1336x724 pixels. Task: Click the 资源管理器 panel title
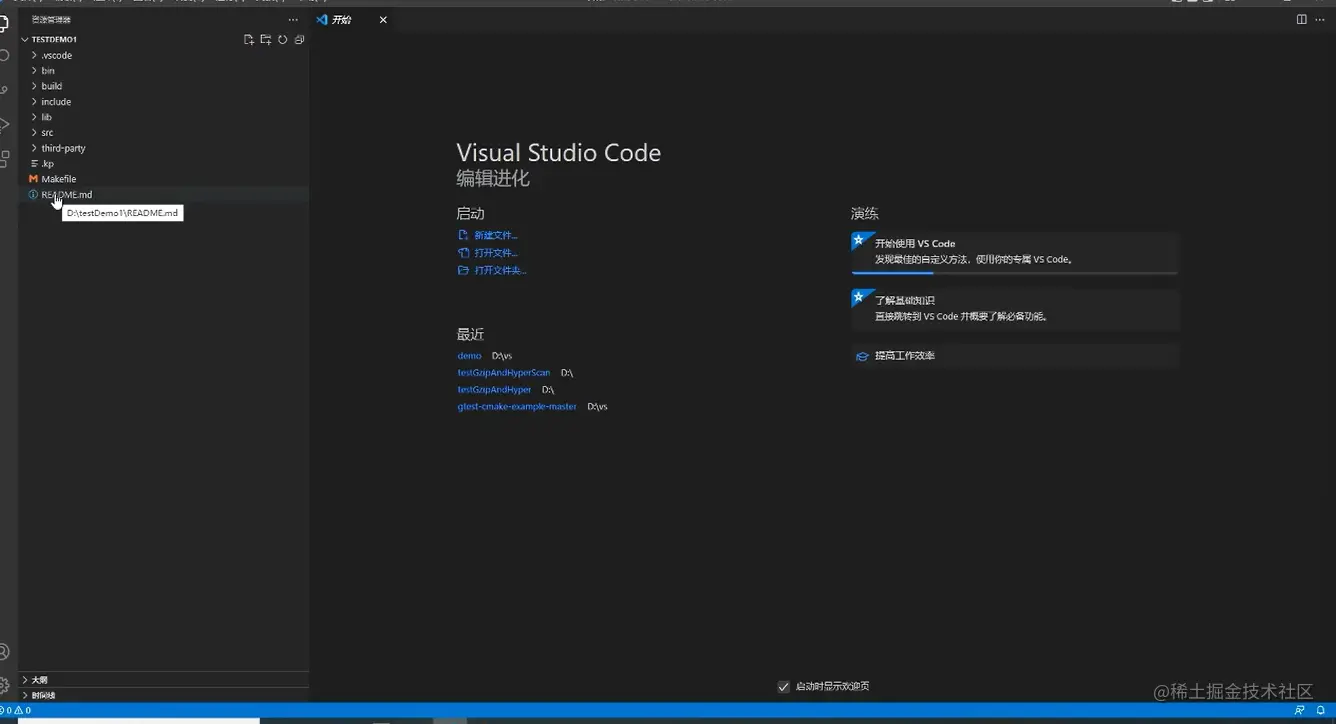click(51, 20)
